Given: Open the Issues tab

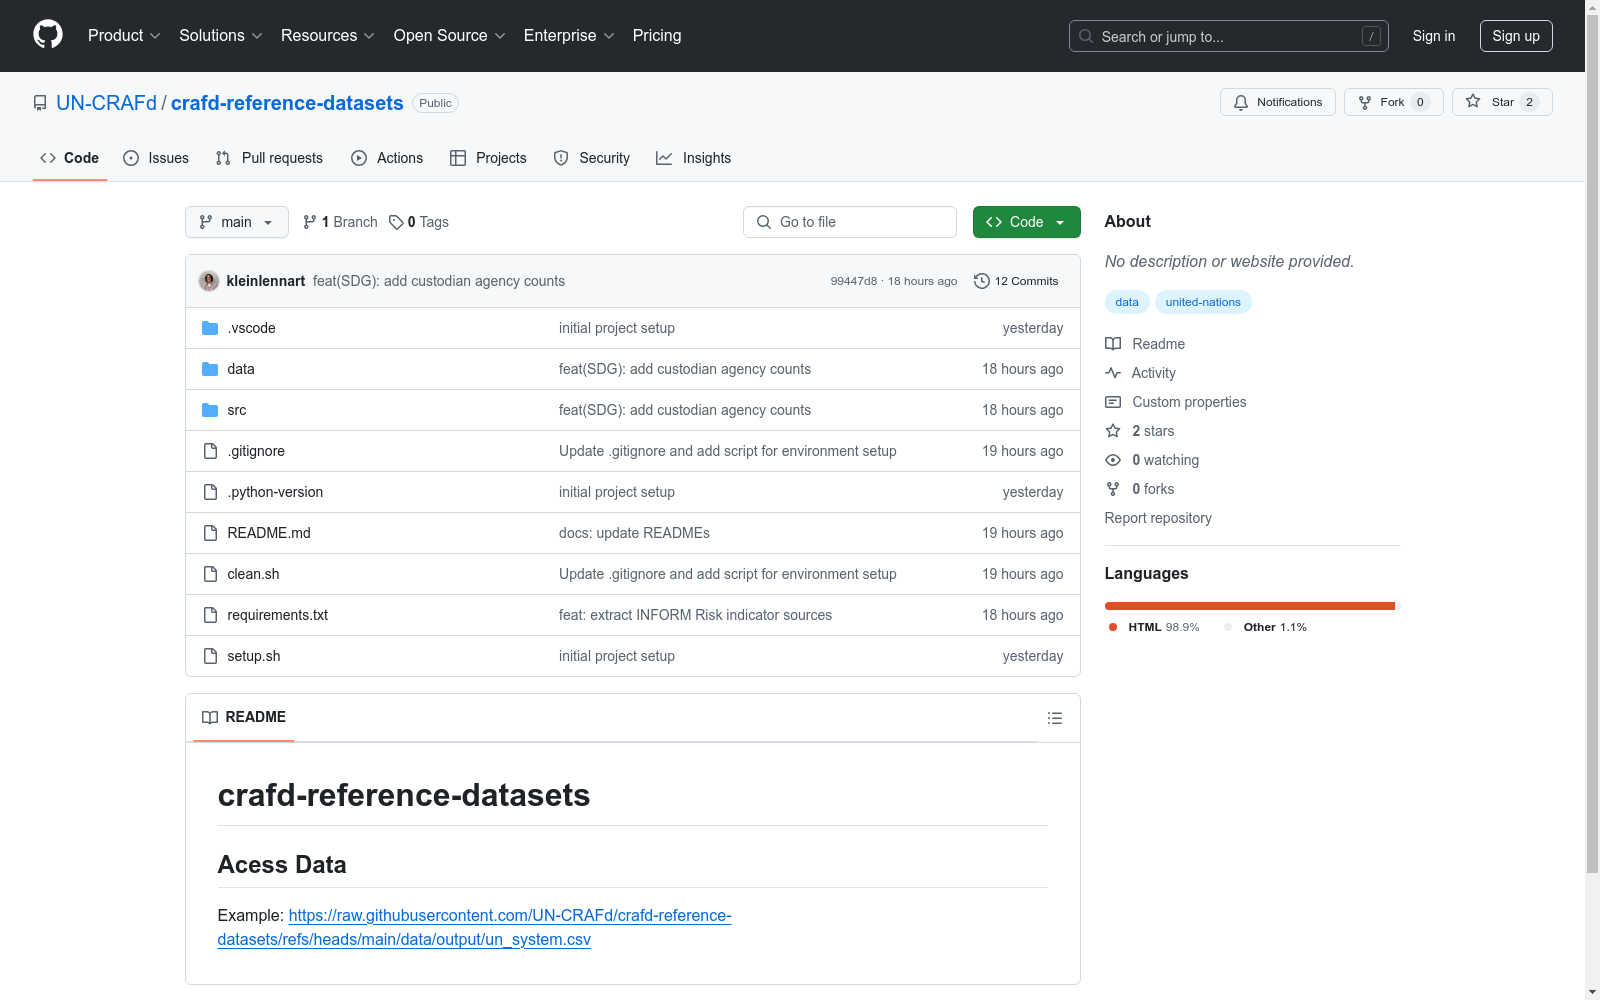Looking at the screenshot, I should pyautogui.click(x=156, y=158).
